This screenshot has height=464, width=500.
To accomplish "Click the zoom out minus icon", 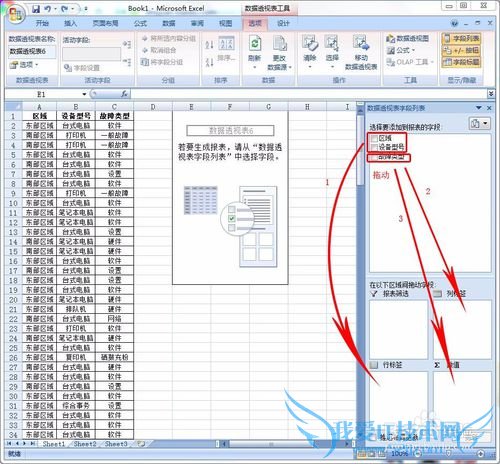I will [419, 454].
